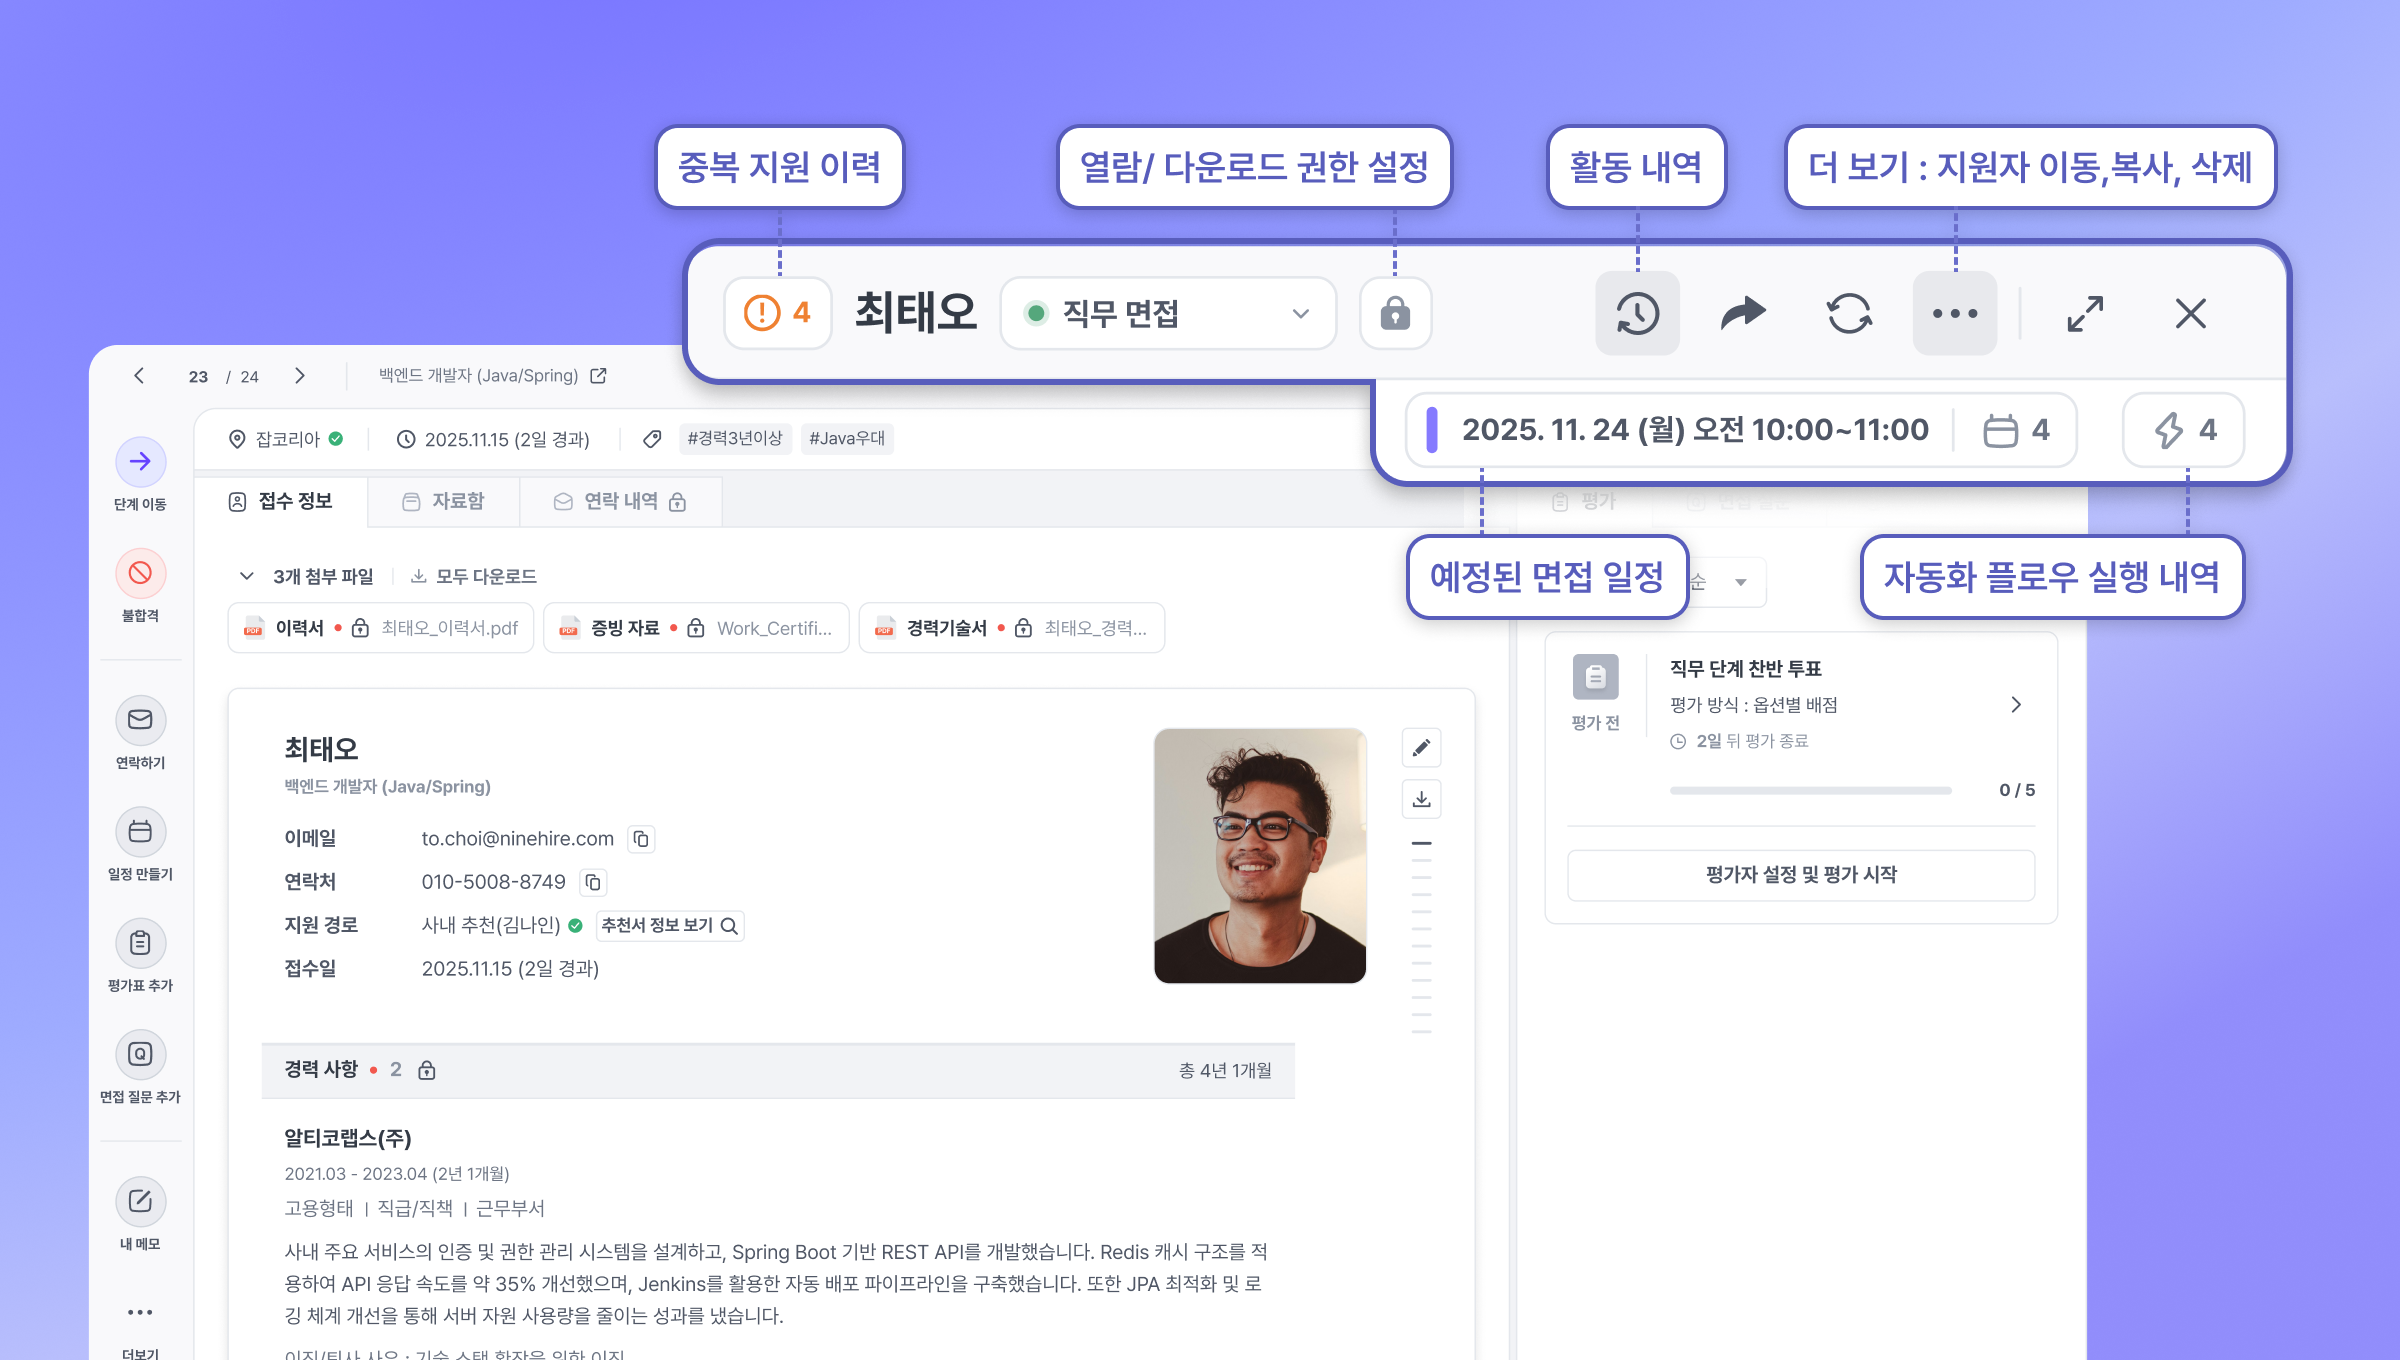Click the 불합격 reject icon
The height and width of the screenshot is (1360, 2400).
click(x=140, y=573)
